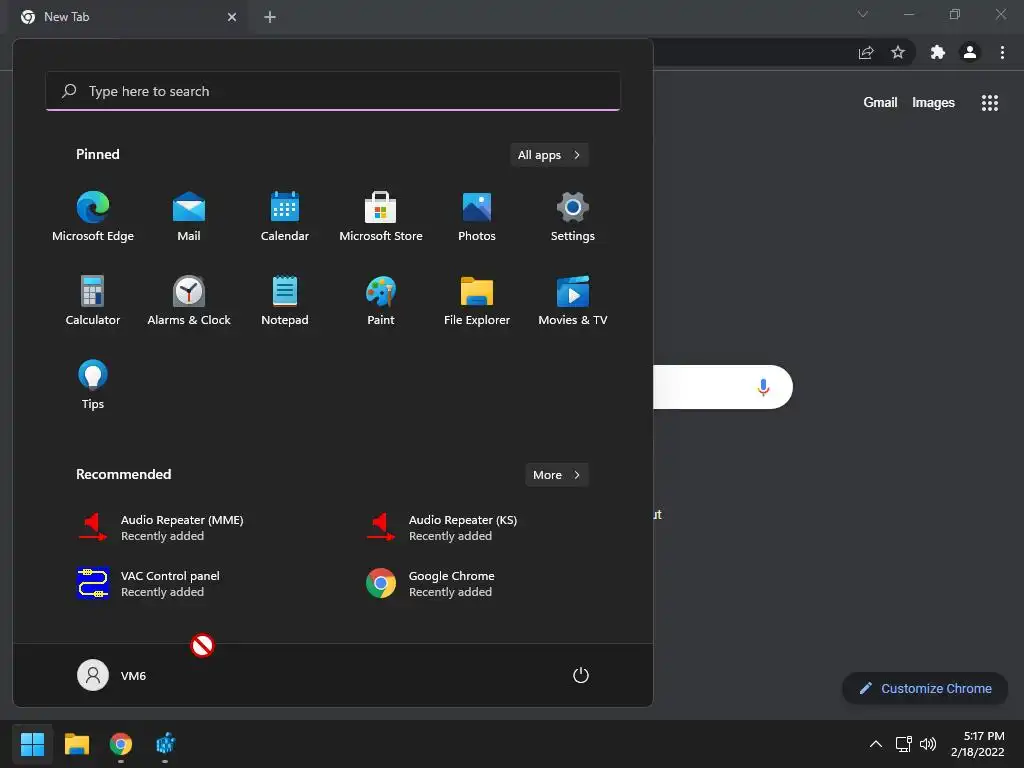Bookmark this tab with the star icon

tap(898, 52)
